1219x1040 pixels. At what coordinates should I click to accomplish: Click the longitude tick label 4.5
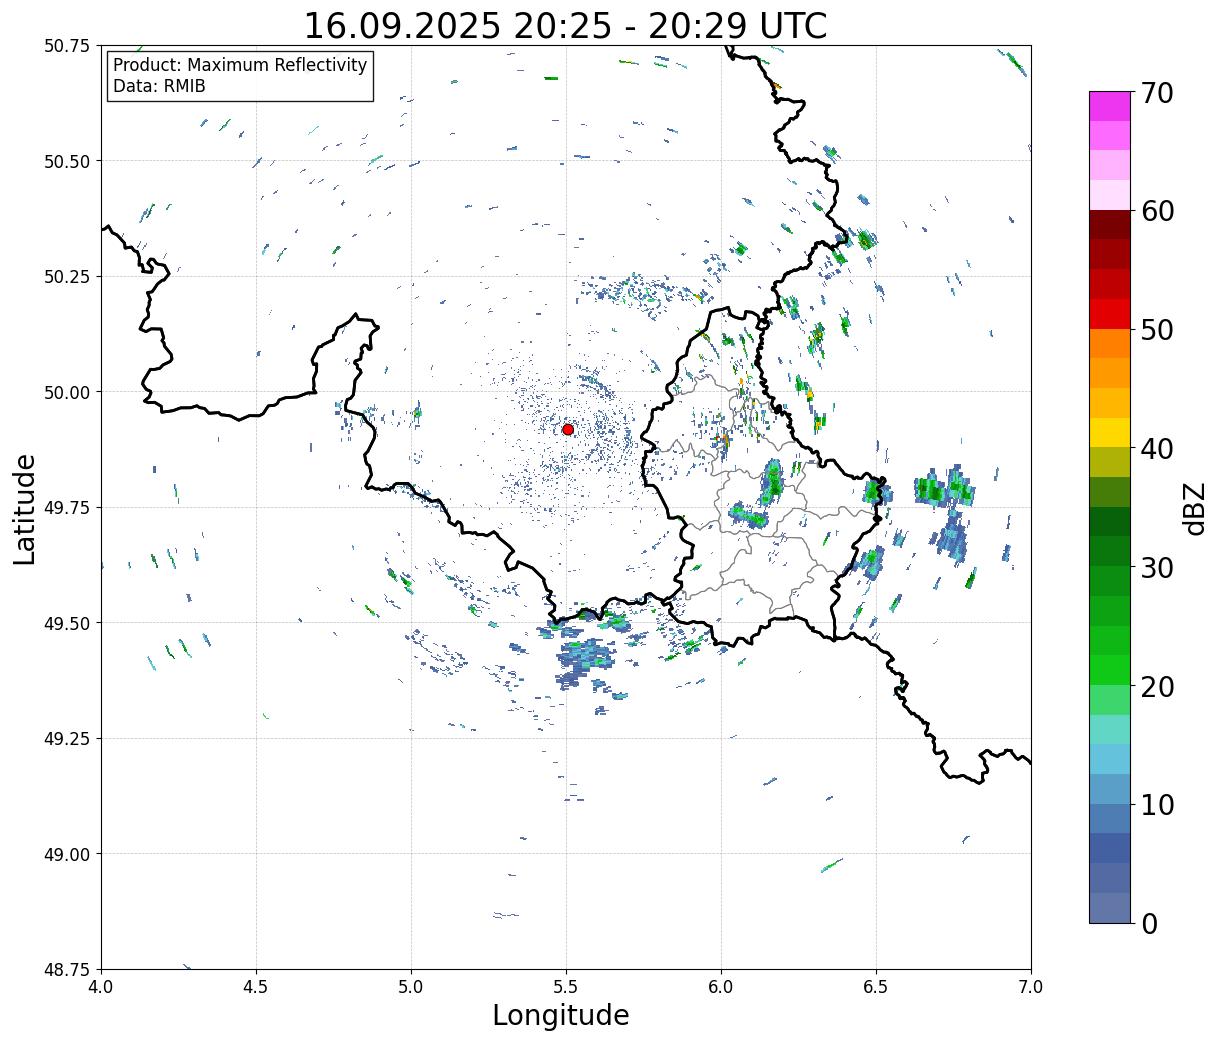point(257,987)
